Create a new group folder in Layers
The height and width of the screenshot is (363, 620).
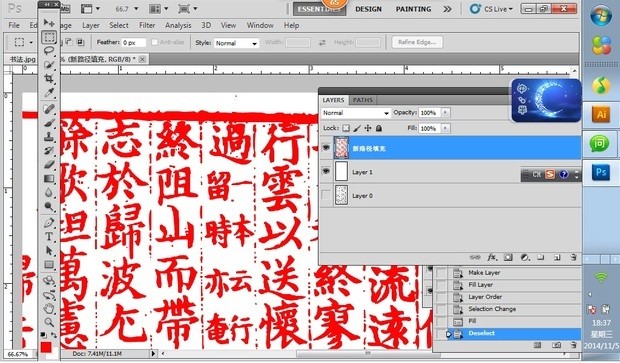[x=541, y=257]
